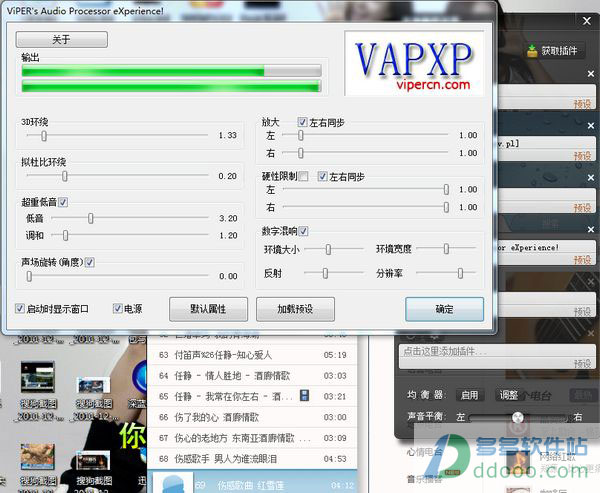
Task: Toggle 左右同步 beside 硬性限制
Action: pyautogui.click(x=322, y=176)
